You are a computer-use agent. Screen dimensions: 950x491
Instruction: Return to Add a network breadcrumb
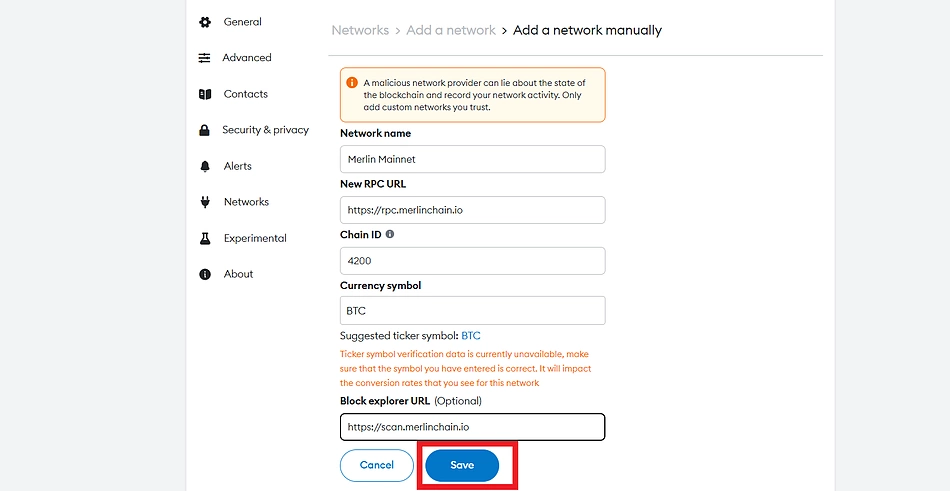(451, 30)
